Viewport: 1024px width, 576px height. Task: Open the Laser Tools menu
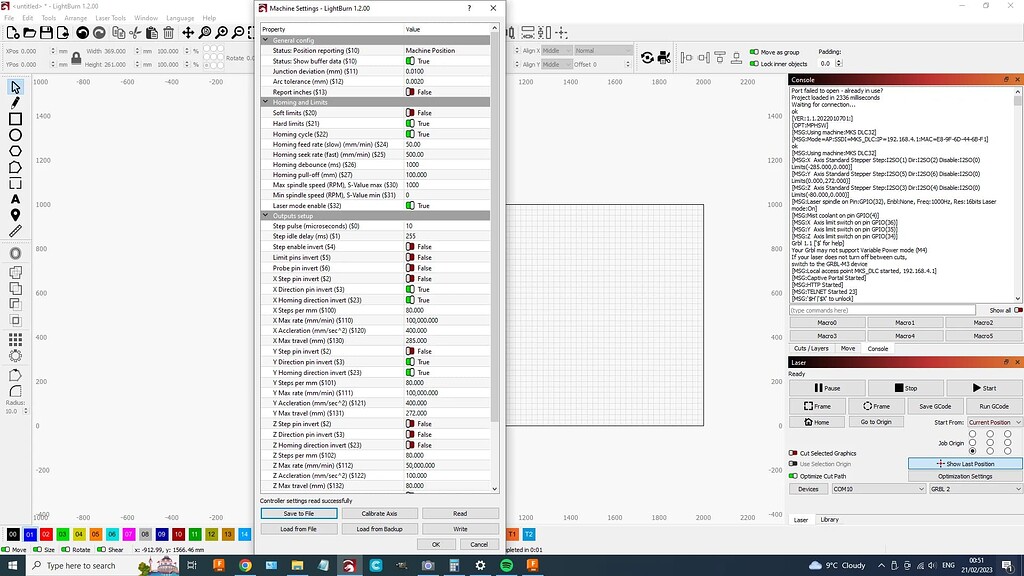tap(109, 17)
